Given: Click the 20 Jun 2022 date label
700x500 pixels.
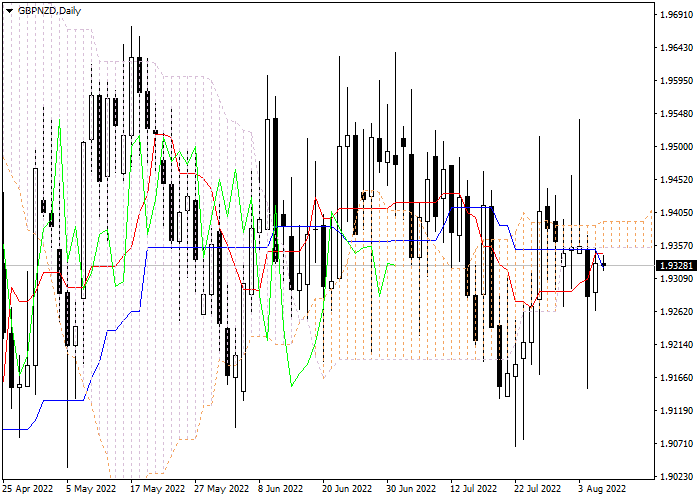Looking at the screenshot, I should [x=347, y=489].
